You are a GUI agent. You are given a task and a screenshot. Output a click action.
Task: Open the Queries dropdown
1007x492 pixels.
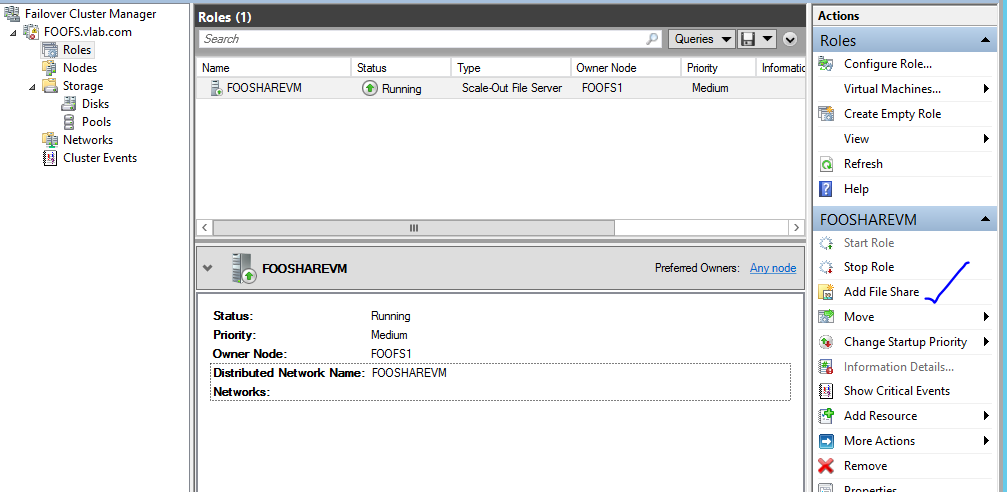pos(701,39)
